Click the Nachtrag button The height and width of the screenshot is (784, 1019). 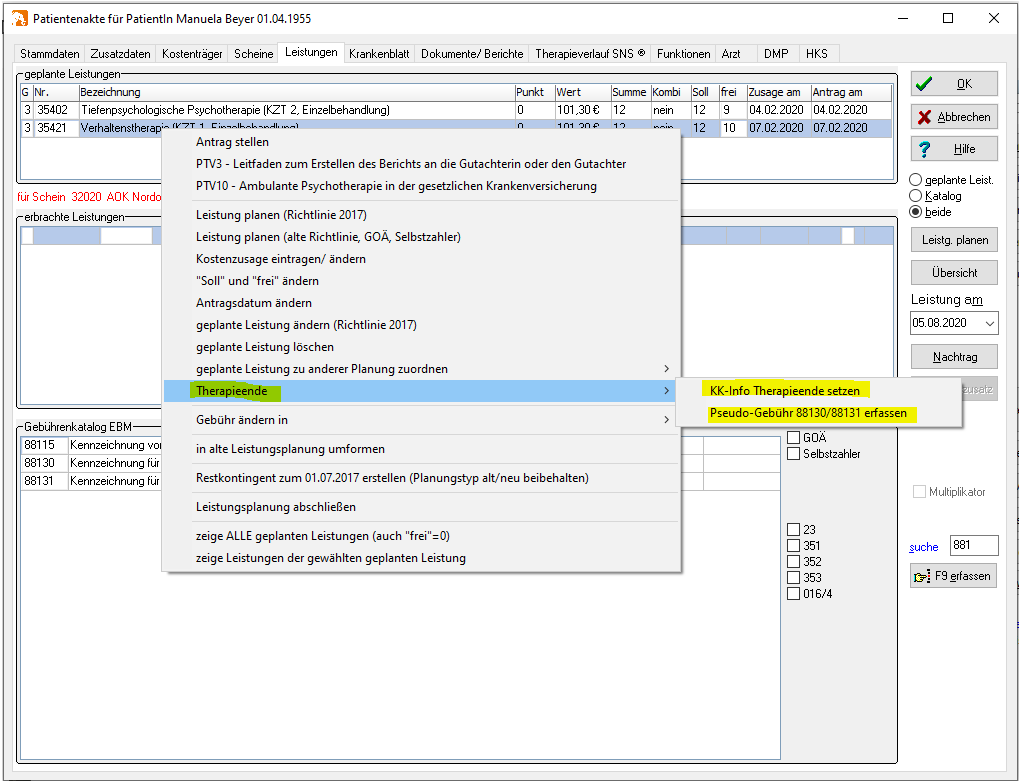(954, 356)
